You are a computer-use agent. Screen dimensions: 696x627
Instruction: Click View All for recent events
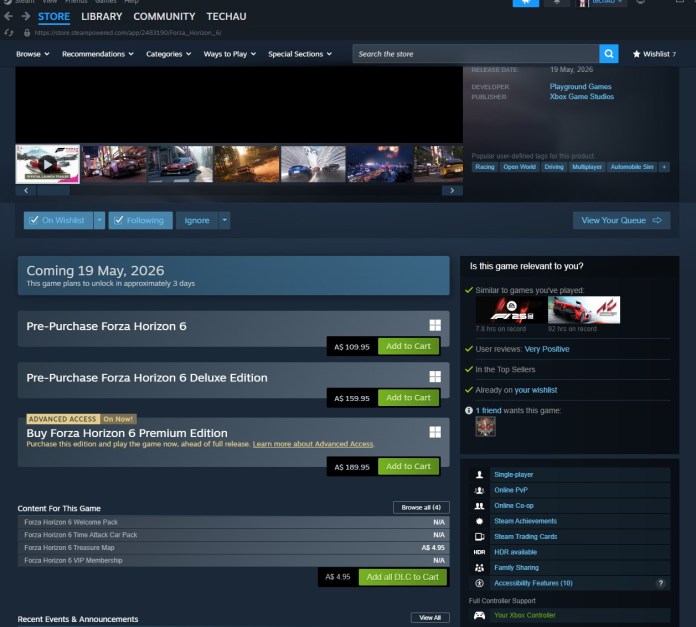430,618
